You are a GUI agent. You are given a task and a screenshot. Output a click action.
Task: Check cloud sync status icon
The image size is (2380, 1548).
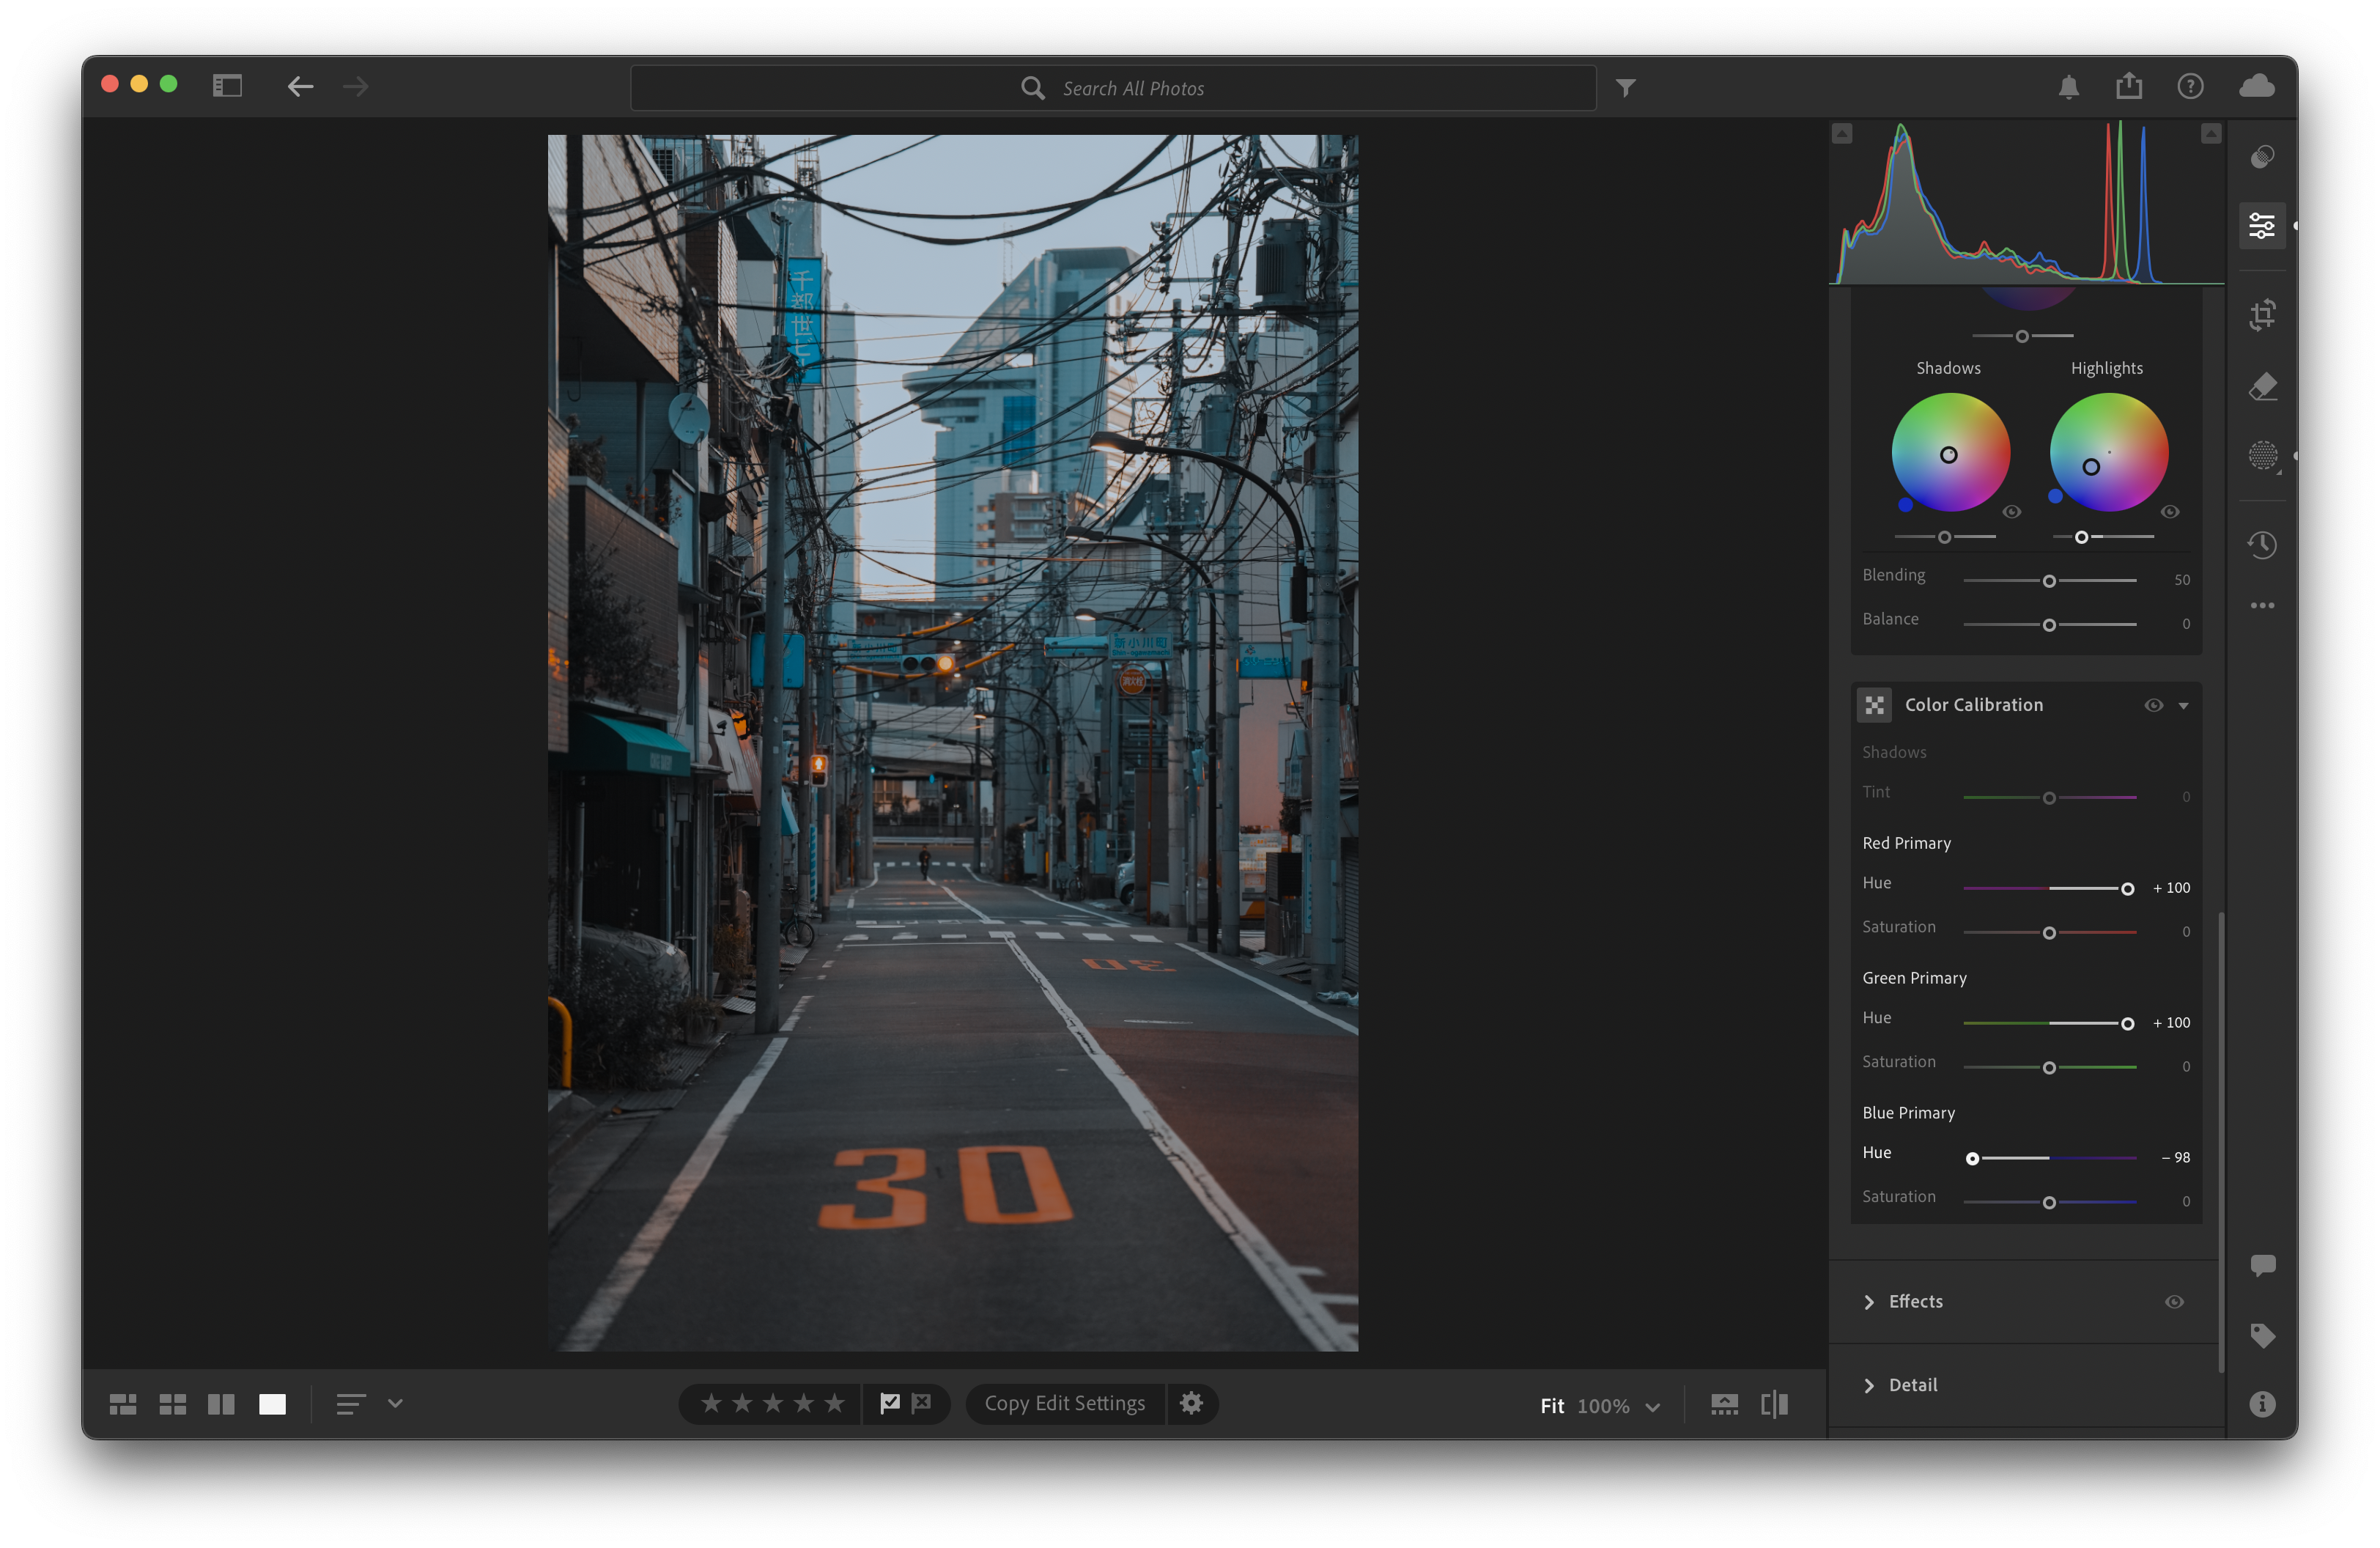pos(2257,87)
